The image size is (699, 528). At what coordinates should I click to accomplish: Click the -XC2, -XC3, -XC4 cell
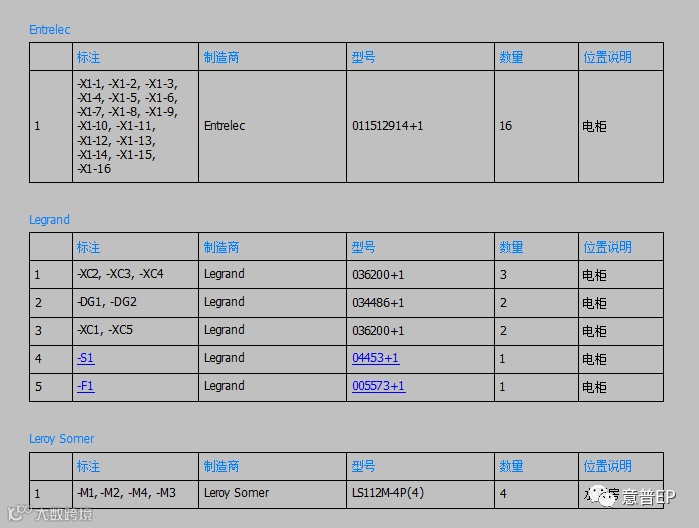[x=136, y=274]
